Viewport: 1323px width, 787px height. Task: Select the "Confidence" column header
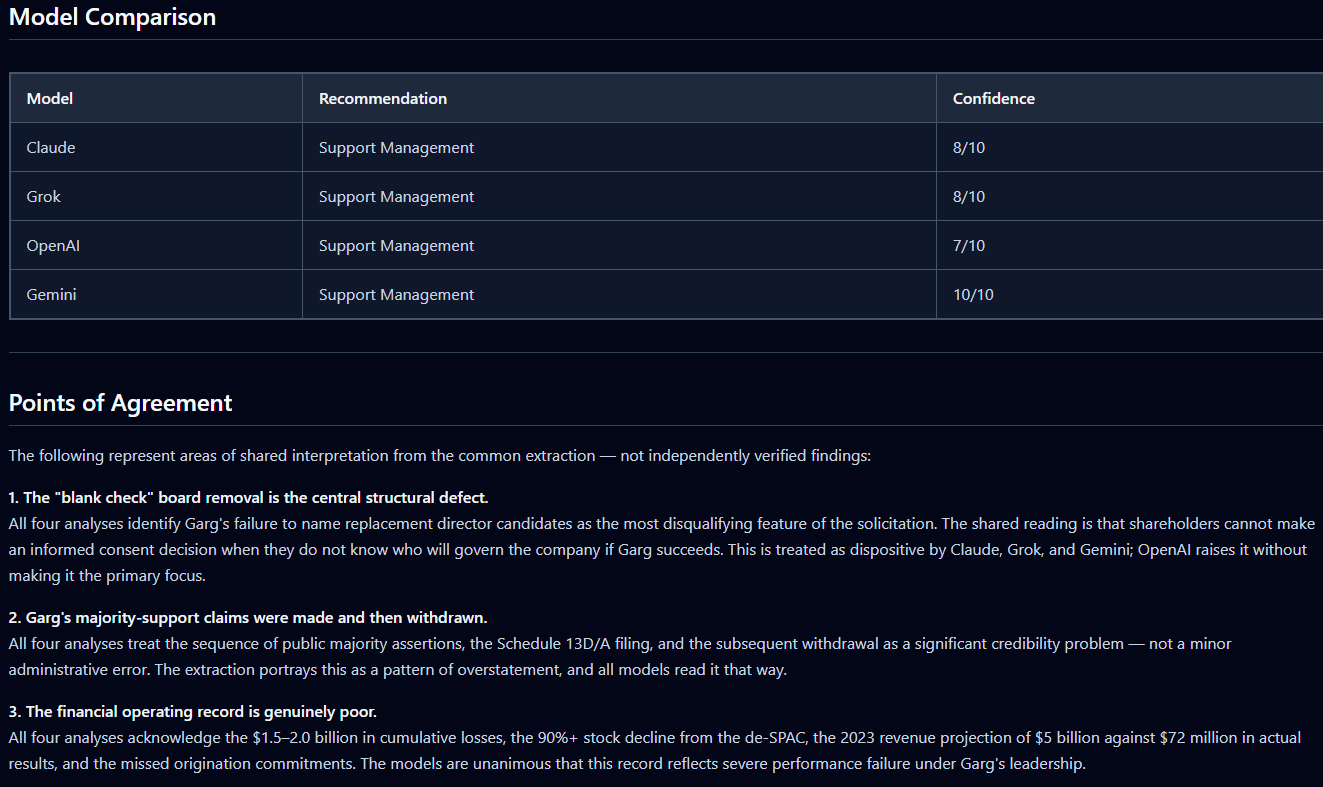(x=994, y=99)
